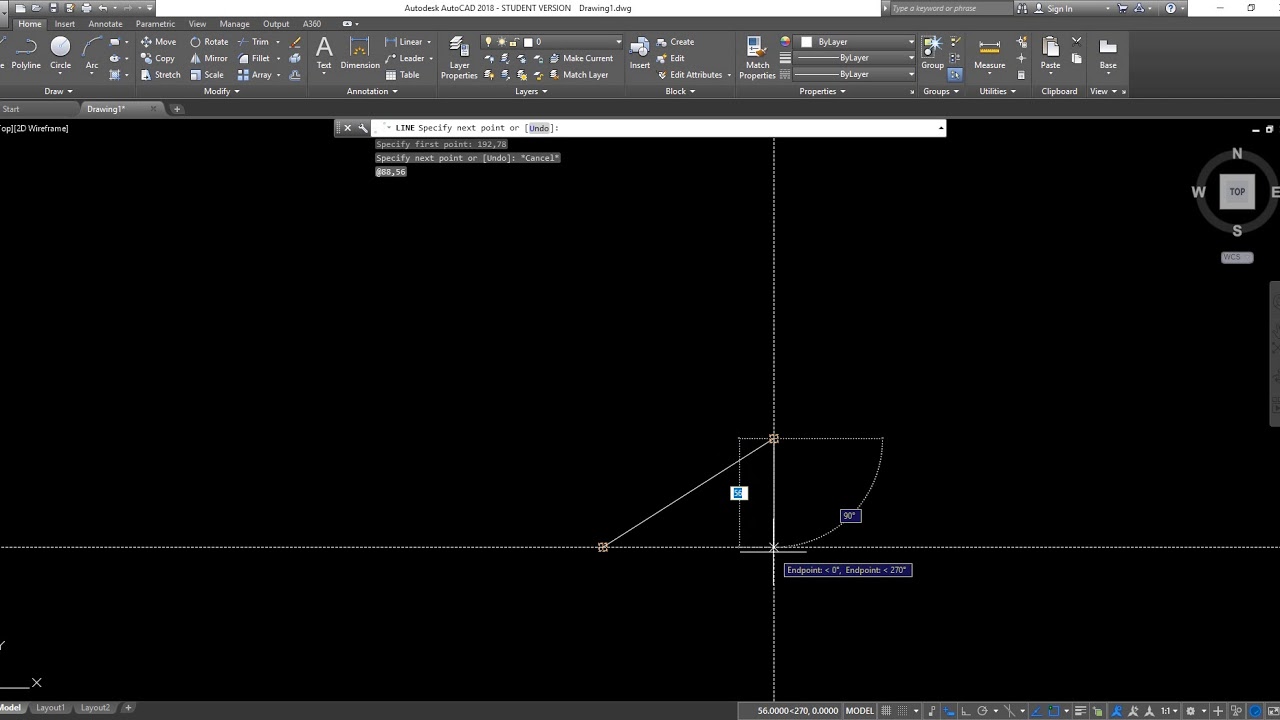Activate the Mirror tool
Screen dimensions: 1280x720
(208, 58)
